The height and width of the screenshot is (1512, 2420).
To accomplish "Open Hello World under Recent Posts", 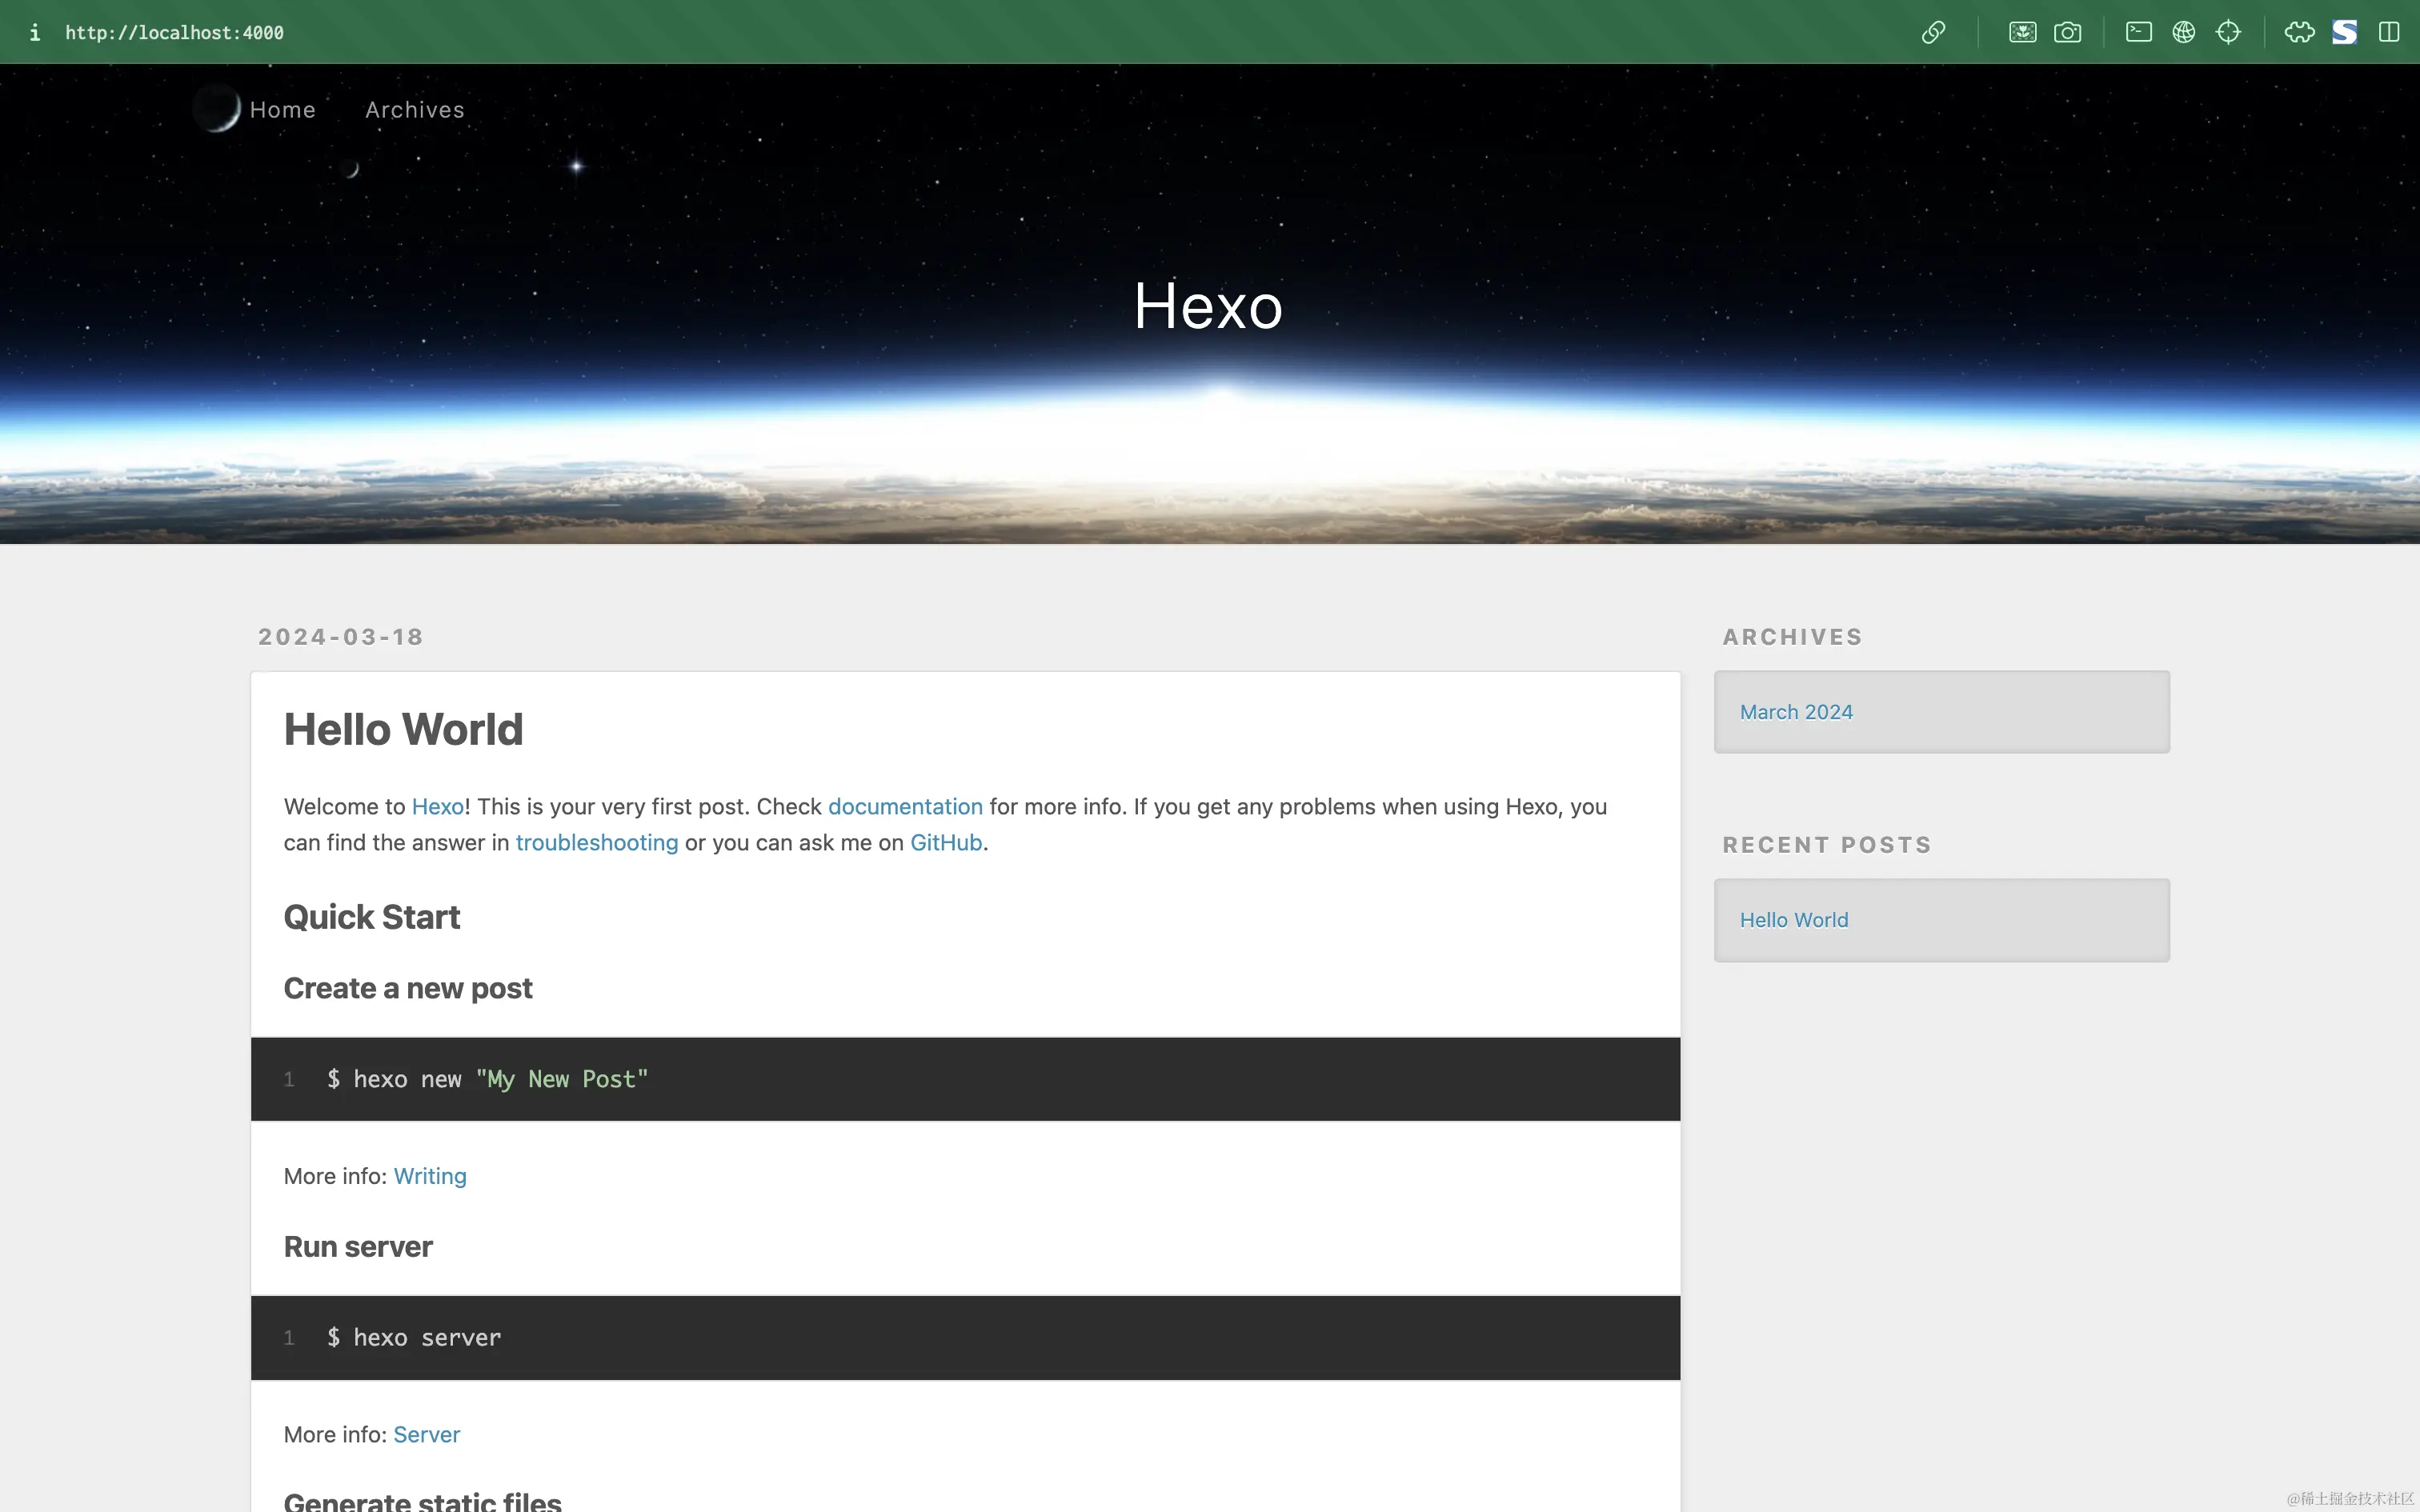I will [x=1794, y=920].
